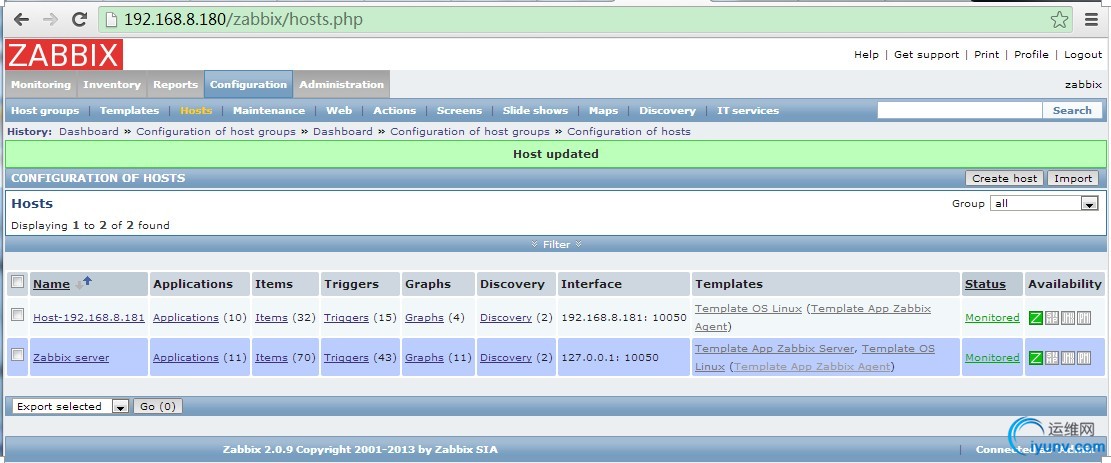Image resolution: width=1111 pixels, height=463 pixels.
Task: Click history link Configuration of hosts
Action: coord(628,131)
